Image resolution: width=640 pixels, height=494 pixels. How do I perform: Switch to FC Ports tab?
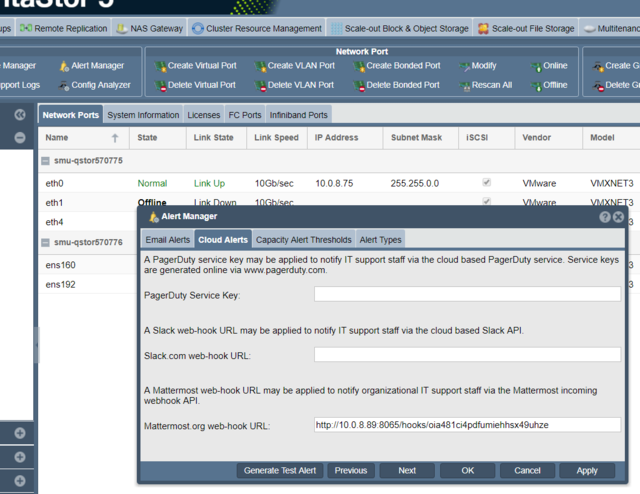pos(245,115)
